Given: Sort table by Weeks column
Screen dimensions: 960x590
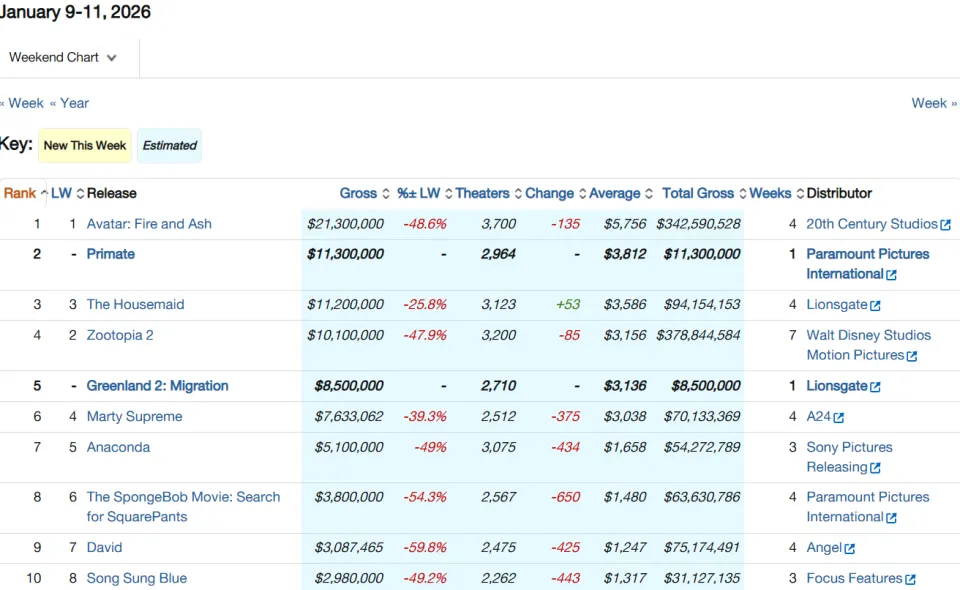Looking at the screenshot, I should coord(776,193).
